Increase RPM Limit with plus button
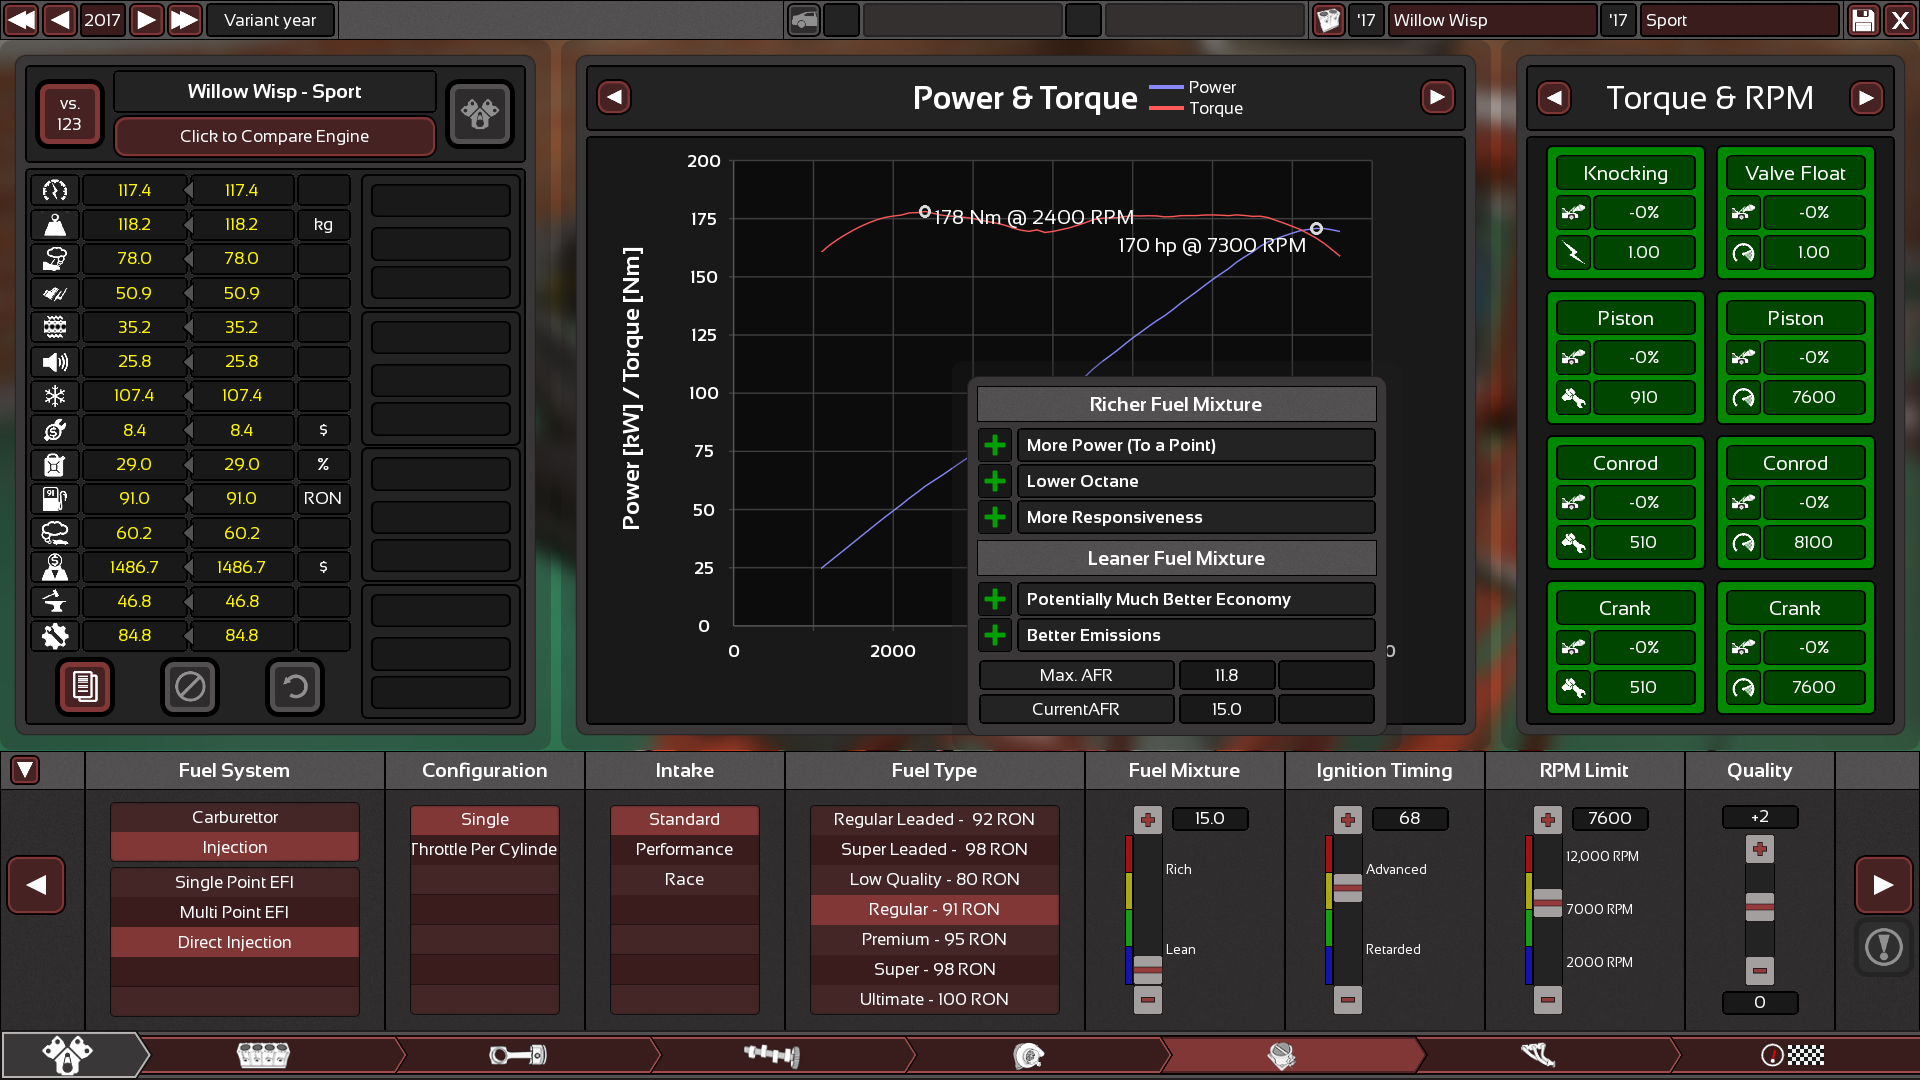Viewport: 1920px width, 1080px height. point(1547,820)
